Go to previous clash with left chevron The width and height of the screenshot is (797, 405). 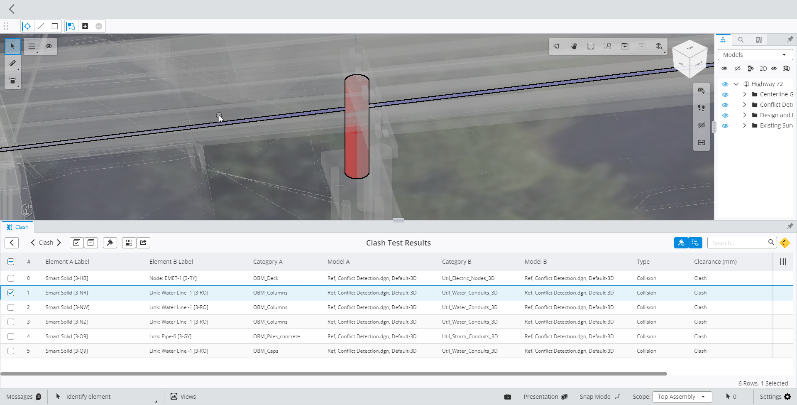click(33, 243)
